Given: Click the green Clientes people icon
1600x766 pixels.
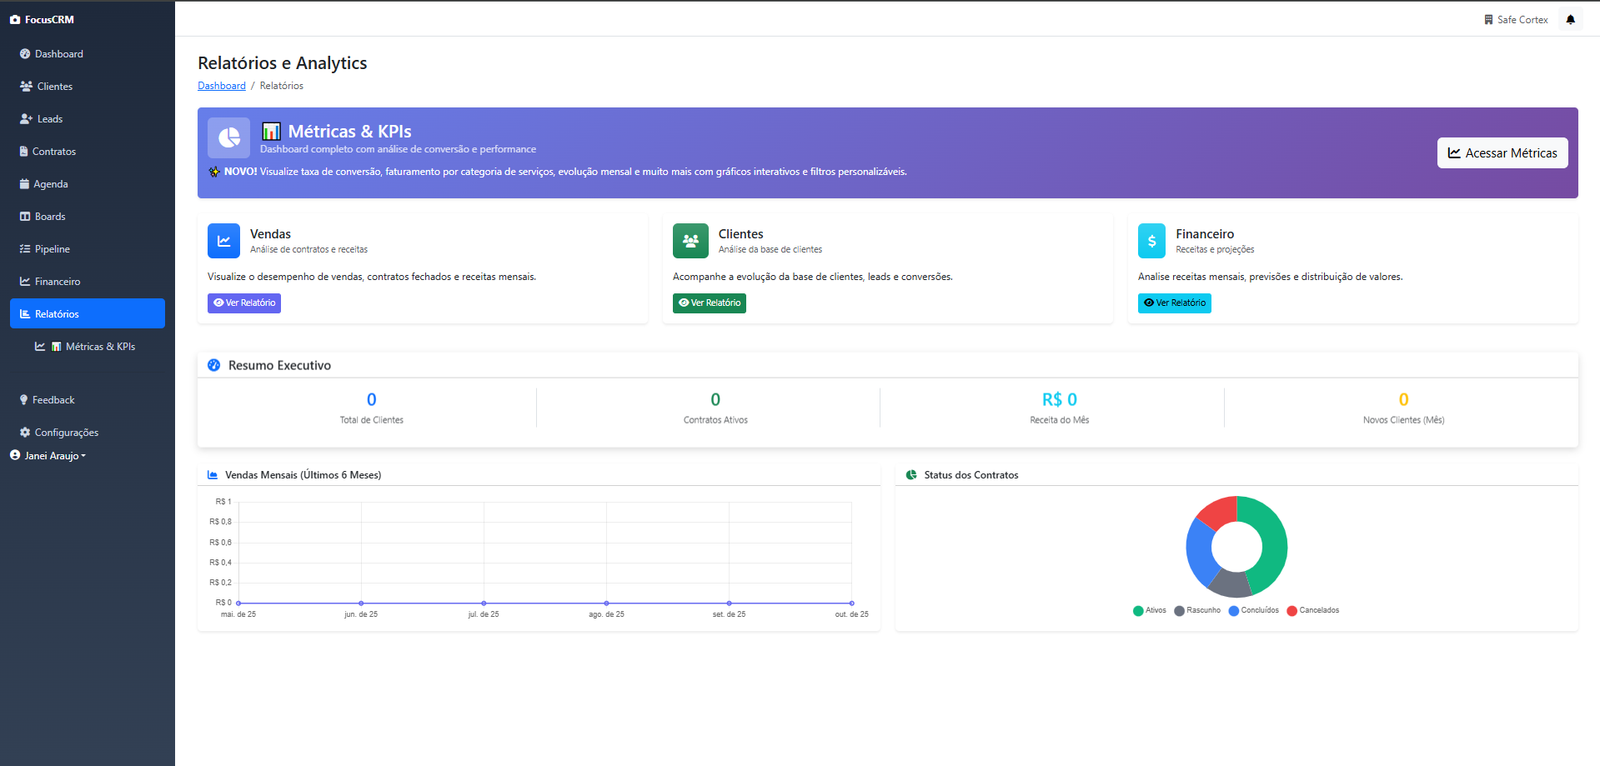Looking at the screenshot, I should coord(690,241).
